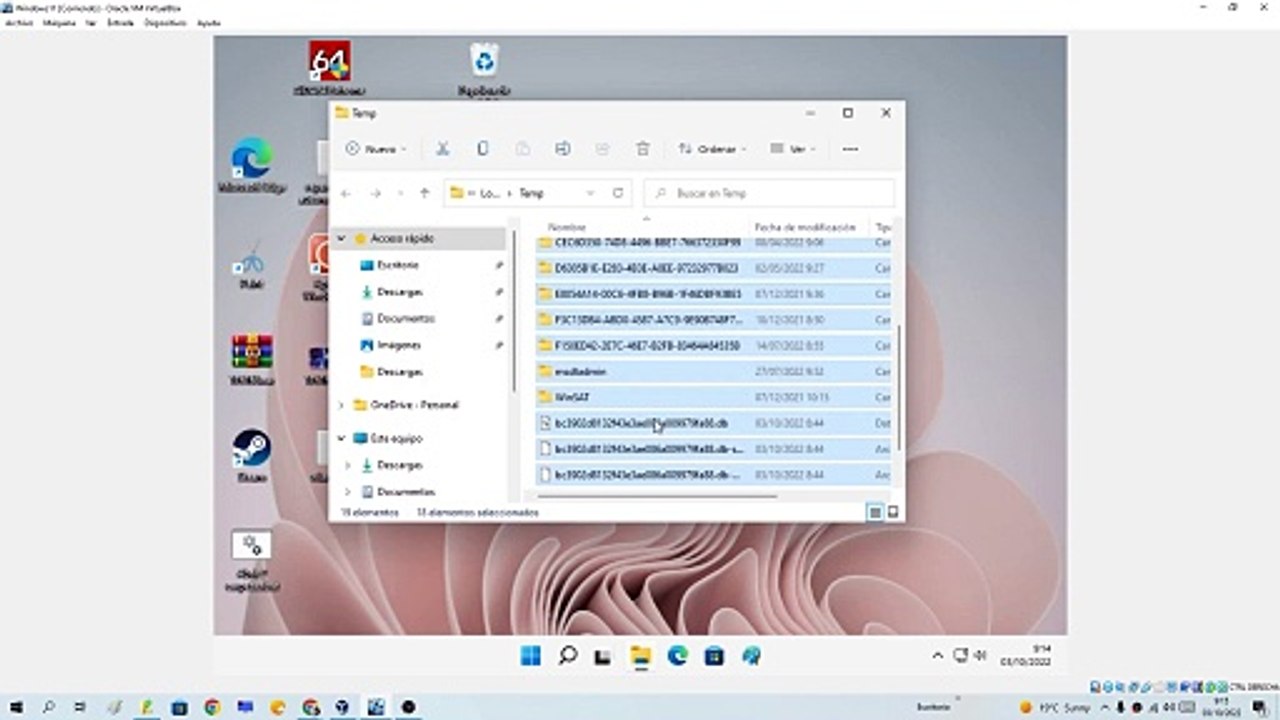Select the folder starting with D6305B1E
This screenshot has height=720, width=1280.
tap(713, 268)
